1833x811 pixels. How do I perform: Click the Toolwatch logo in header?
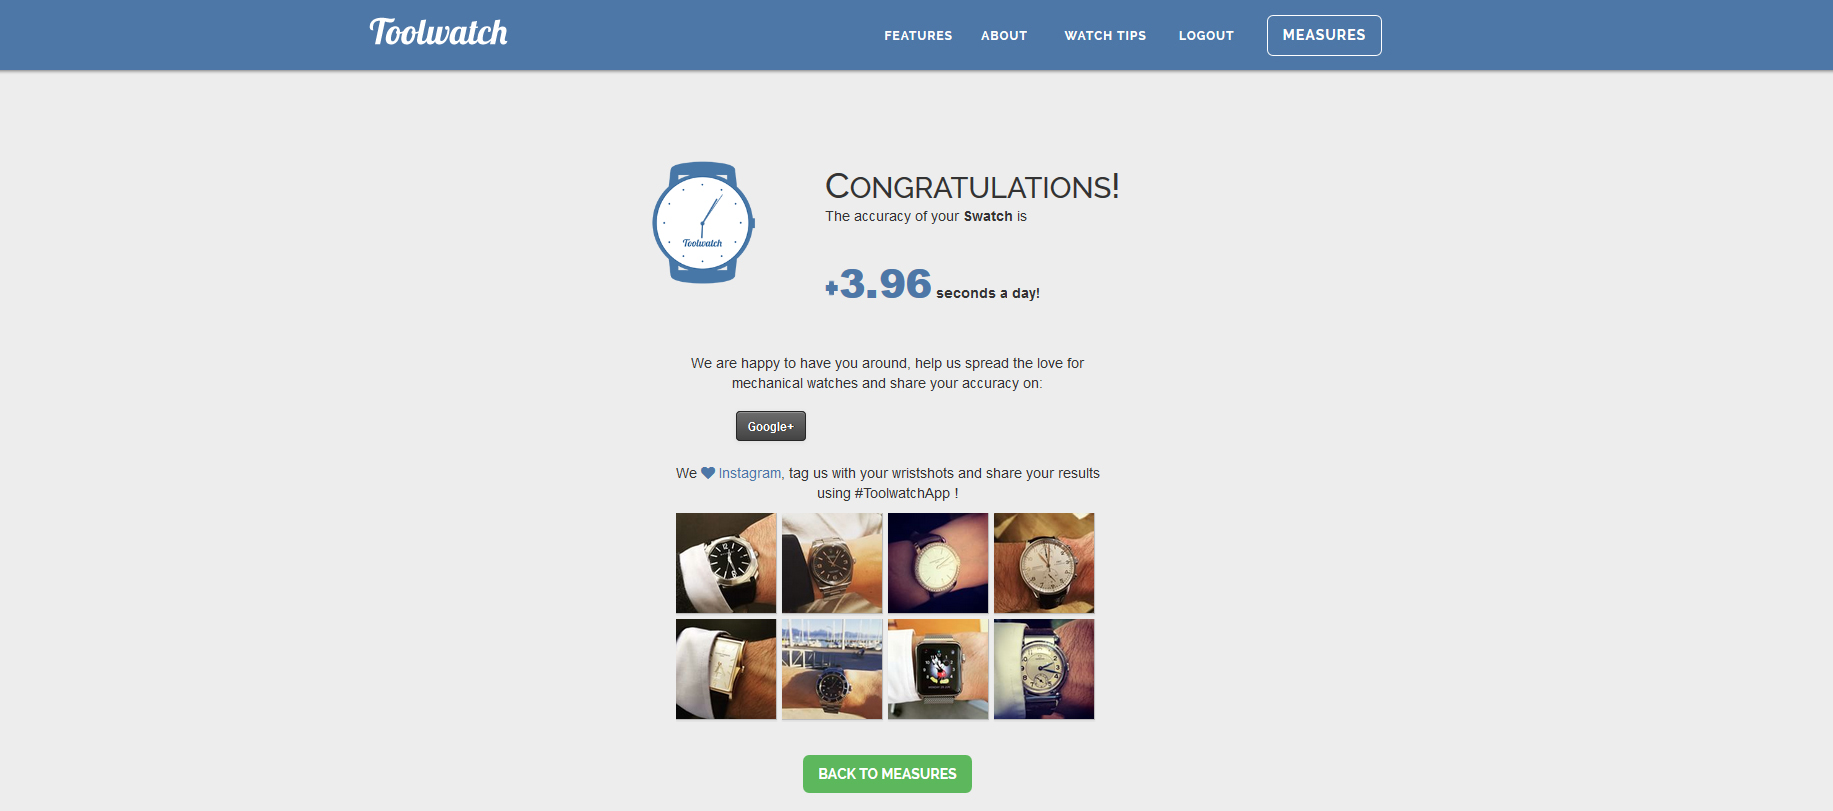(x=438, y=33)
